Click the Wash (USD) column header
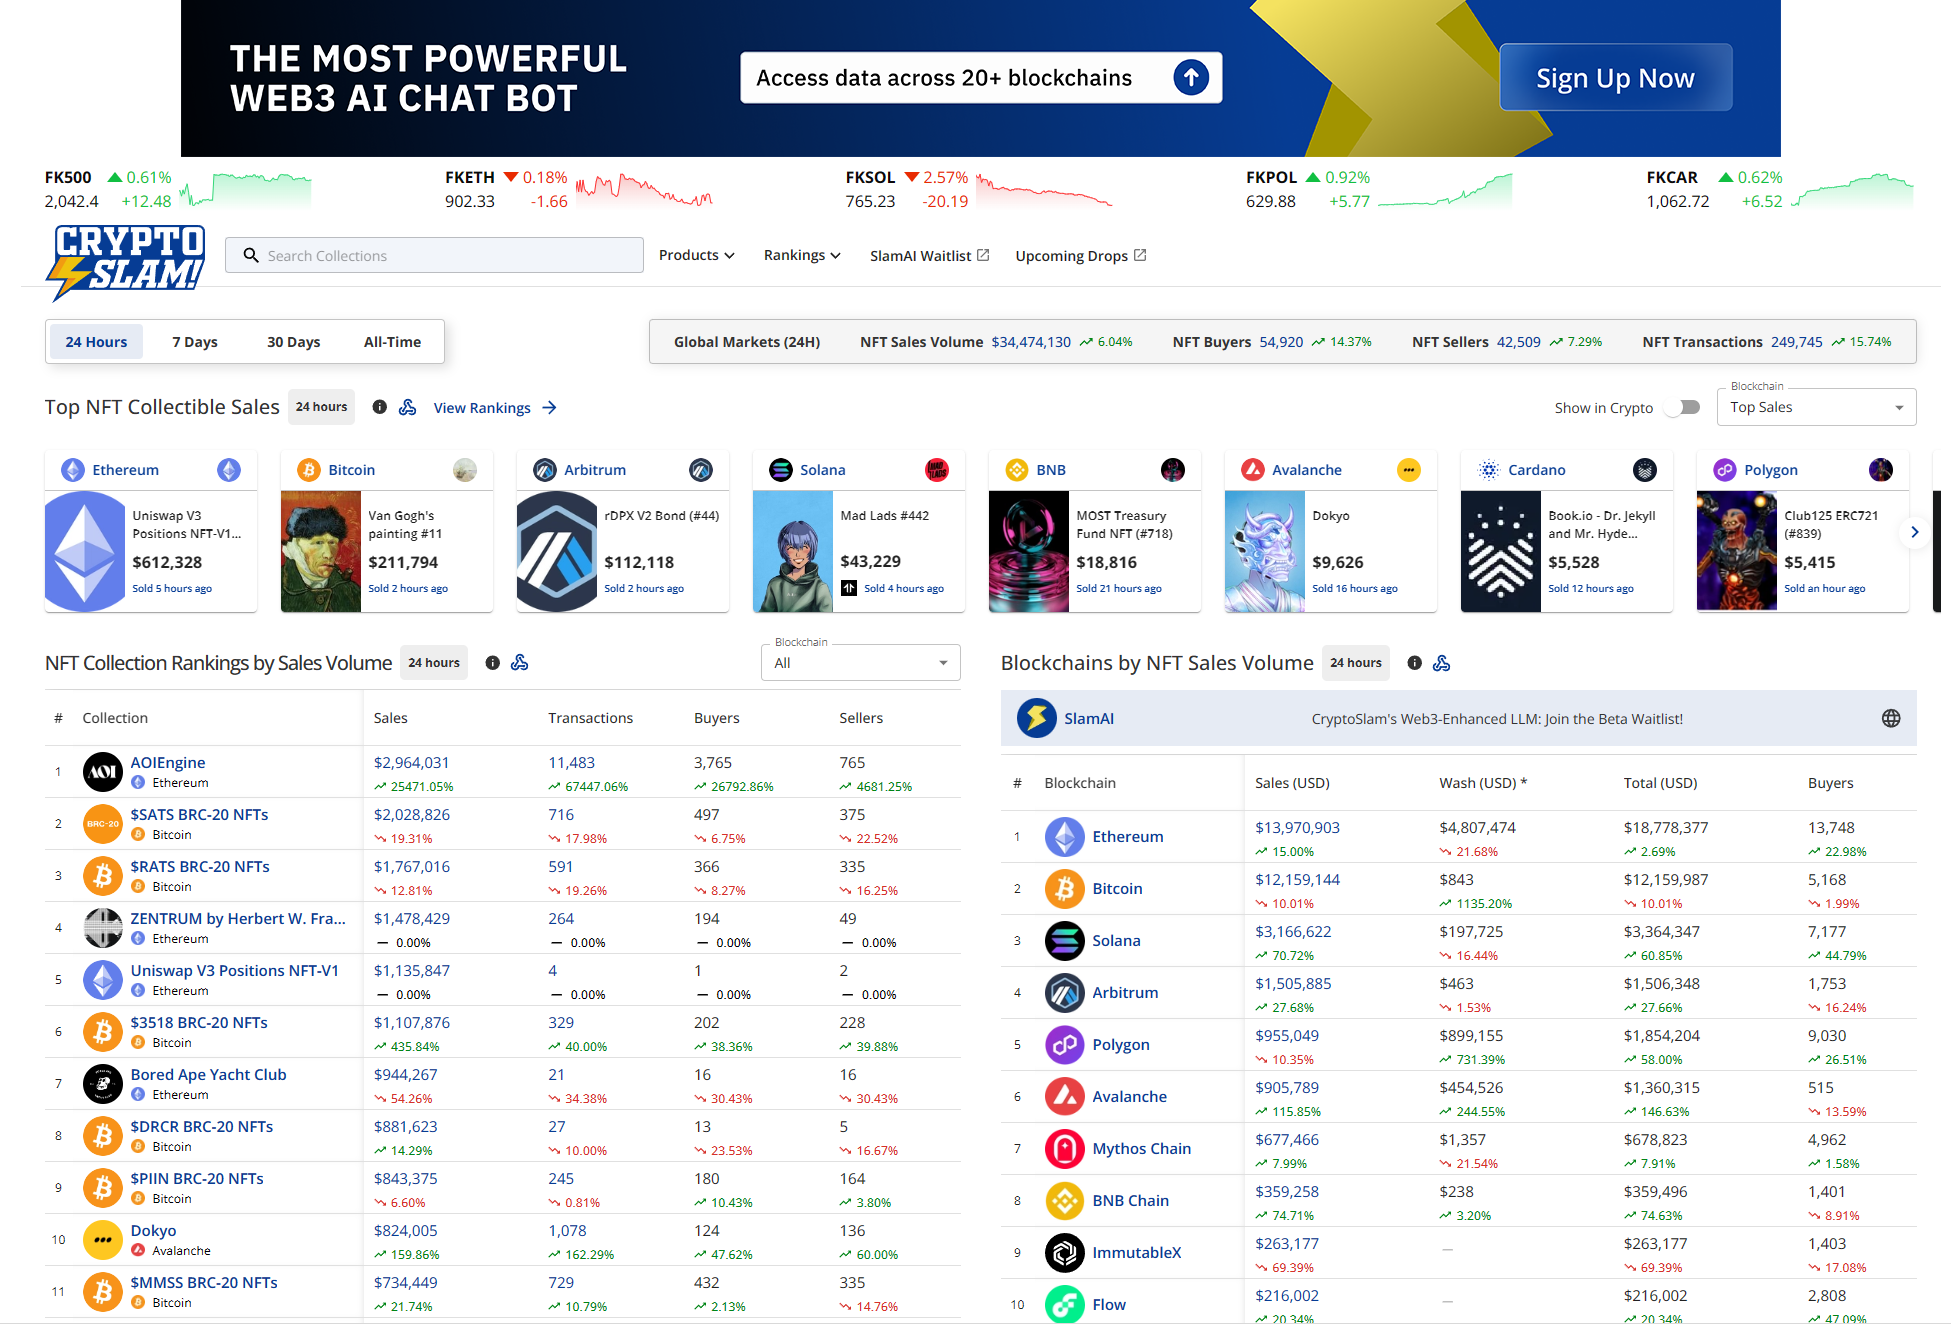The width and height of the screenshot is (1951, 1324). tap(1483, 783)
